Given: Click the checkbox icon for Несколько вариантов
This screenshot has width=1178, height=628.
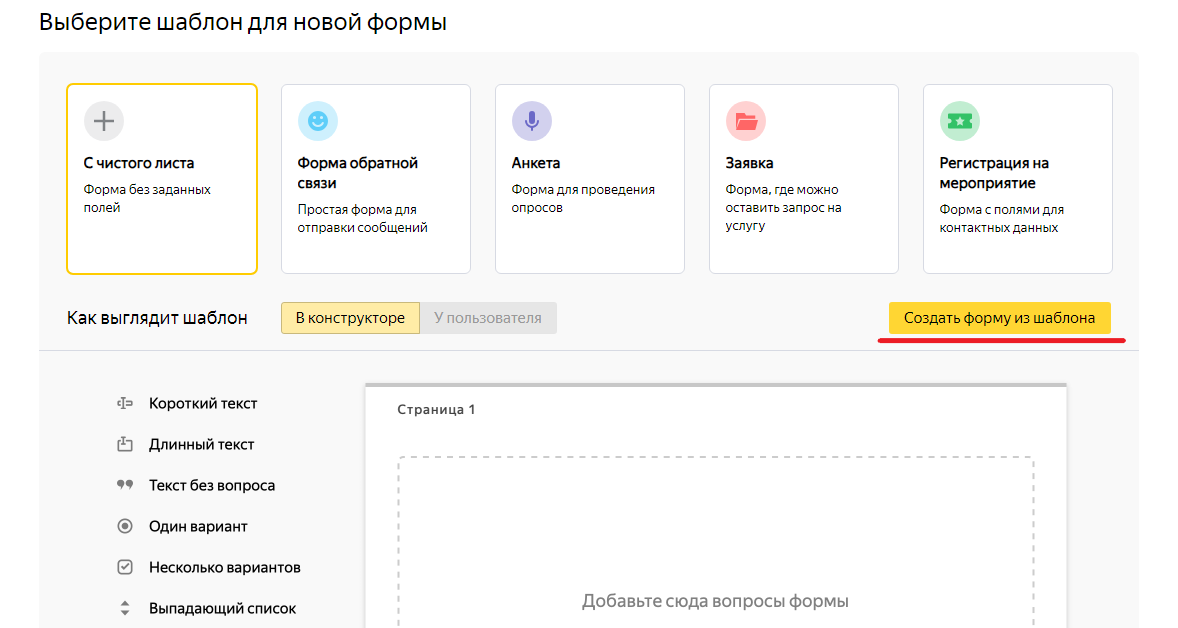Looking at the screenshot, I should [x=125, y=567].
